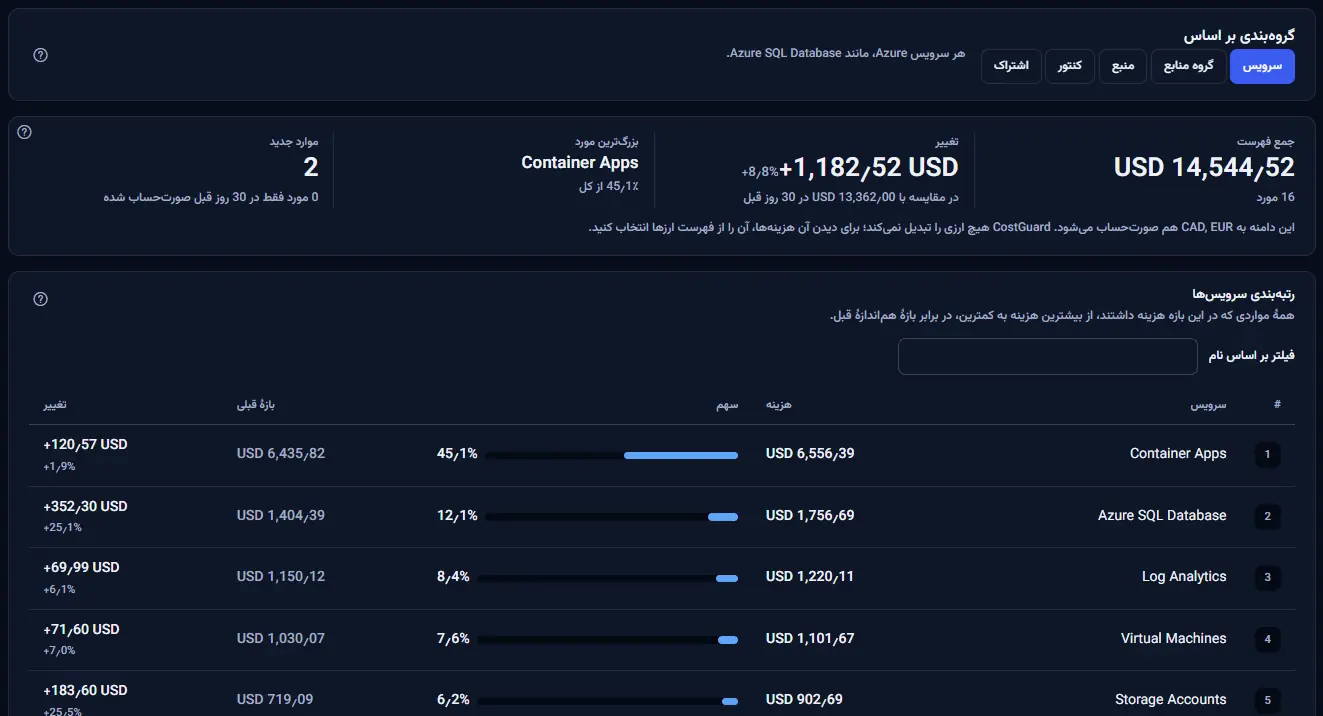Image resolution: width=1323 pixels, height=716 pixels.
Task: Click the largest item name Container Apps in the summary
Action: 580,163
